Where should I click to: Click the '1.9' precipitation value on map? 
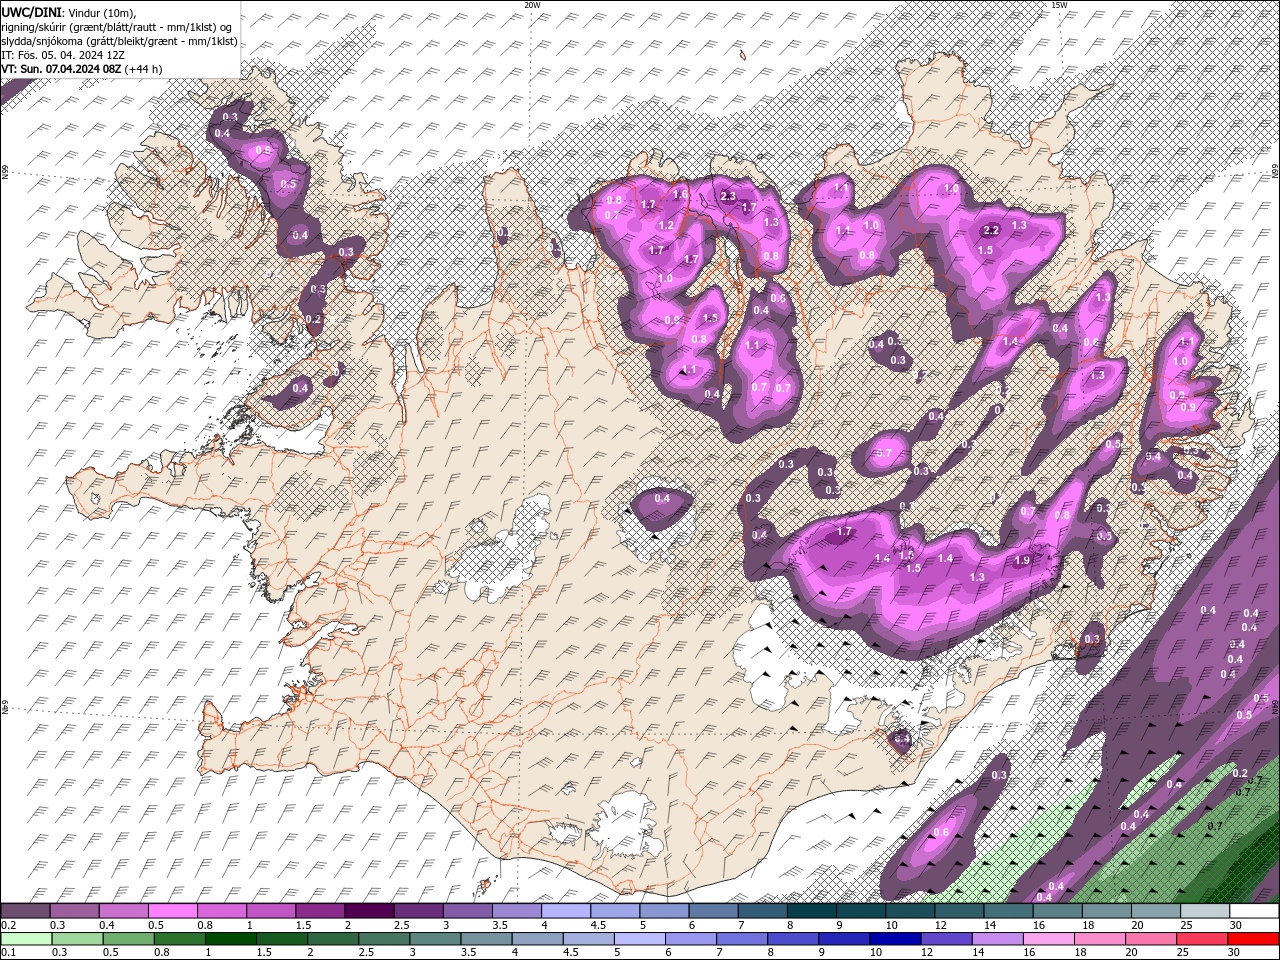[x=1022, y=560]
